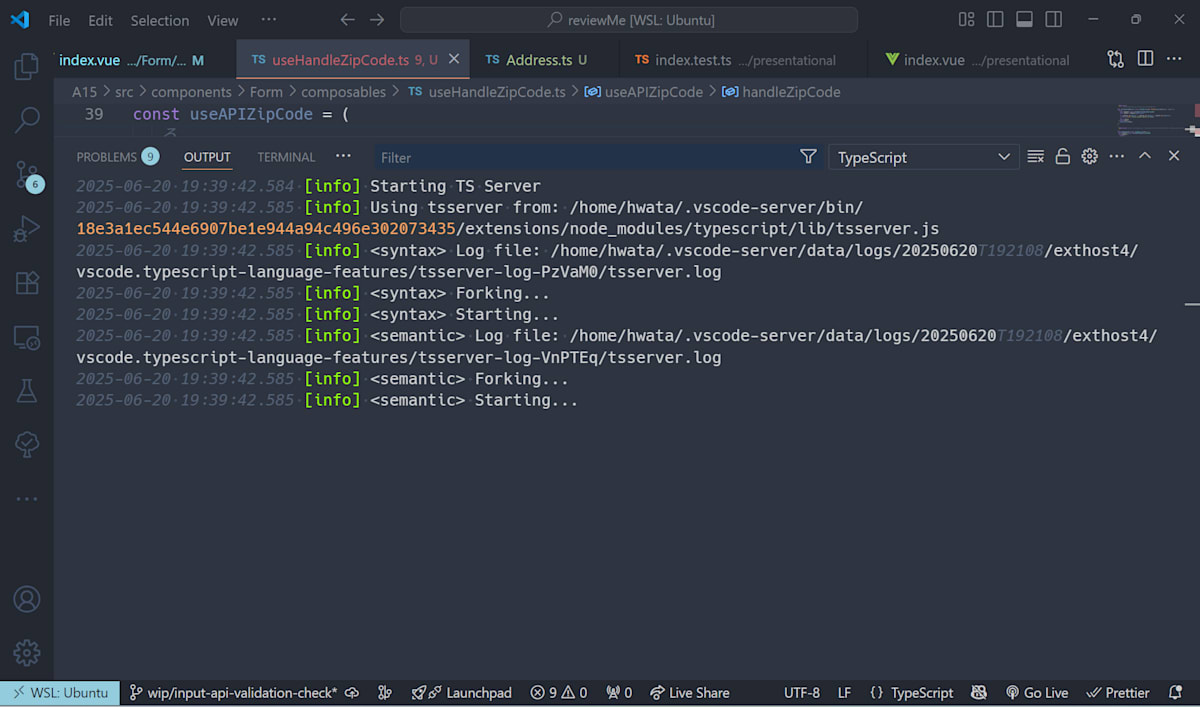Maximize the panel with the up chevron
Viewport: 1200px width, 707px height.
(1145, 157)
